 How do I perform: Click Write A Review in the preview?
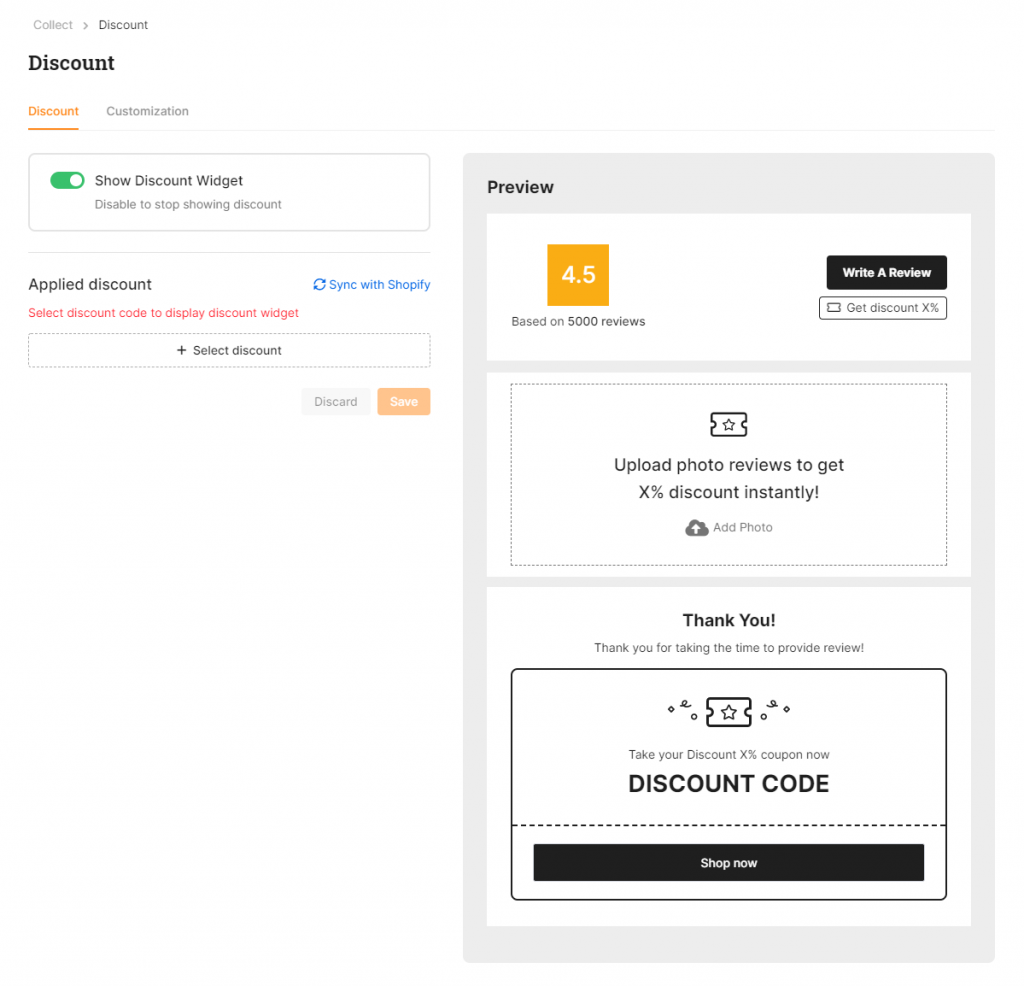click(886, 272)
